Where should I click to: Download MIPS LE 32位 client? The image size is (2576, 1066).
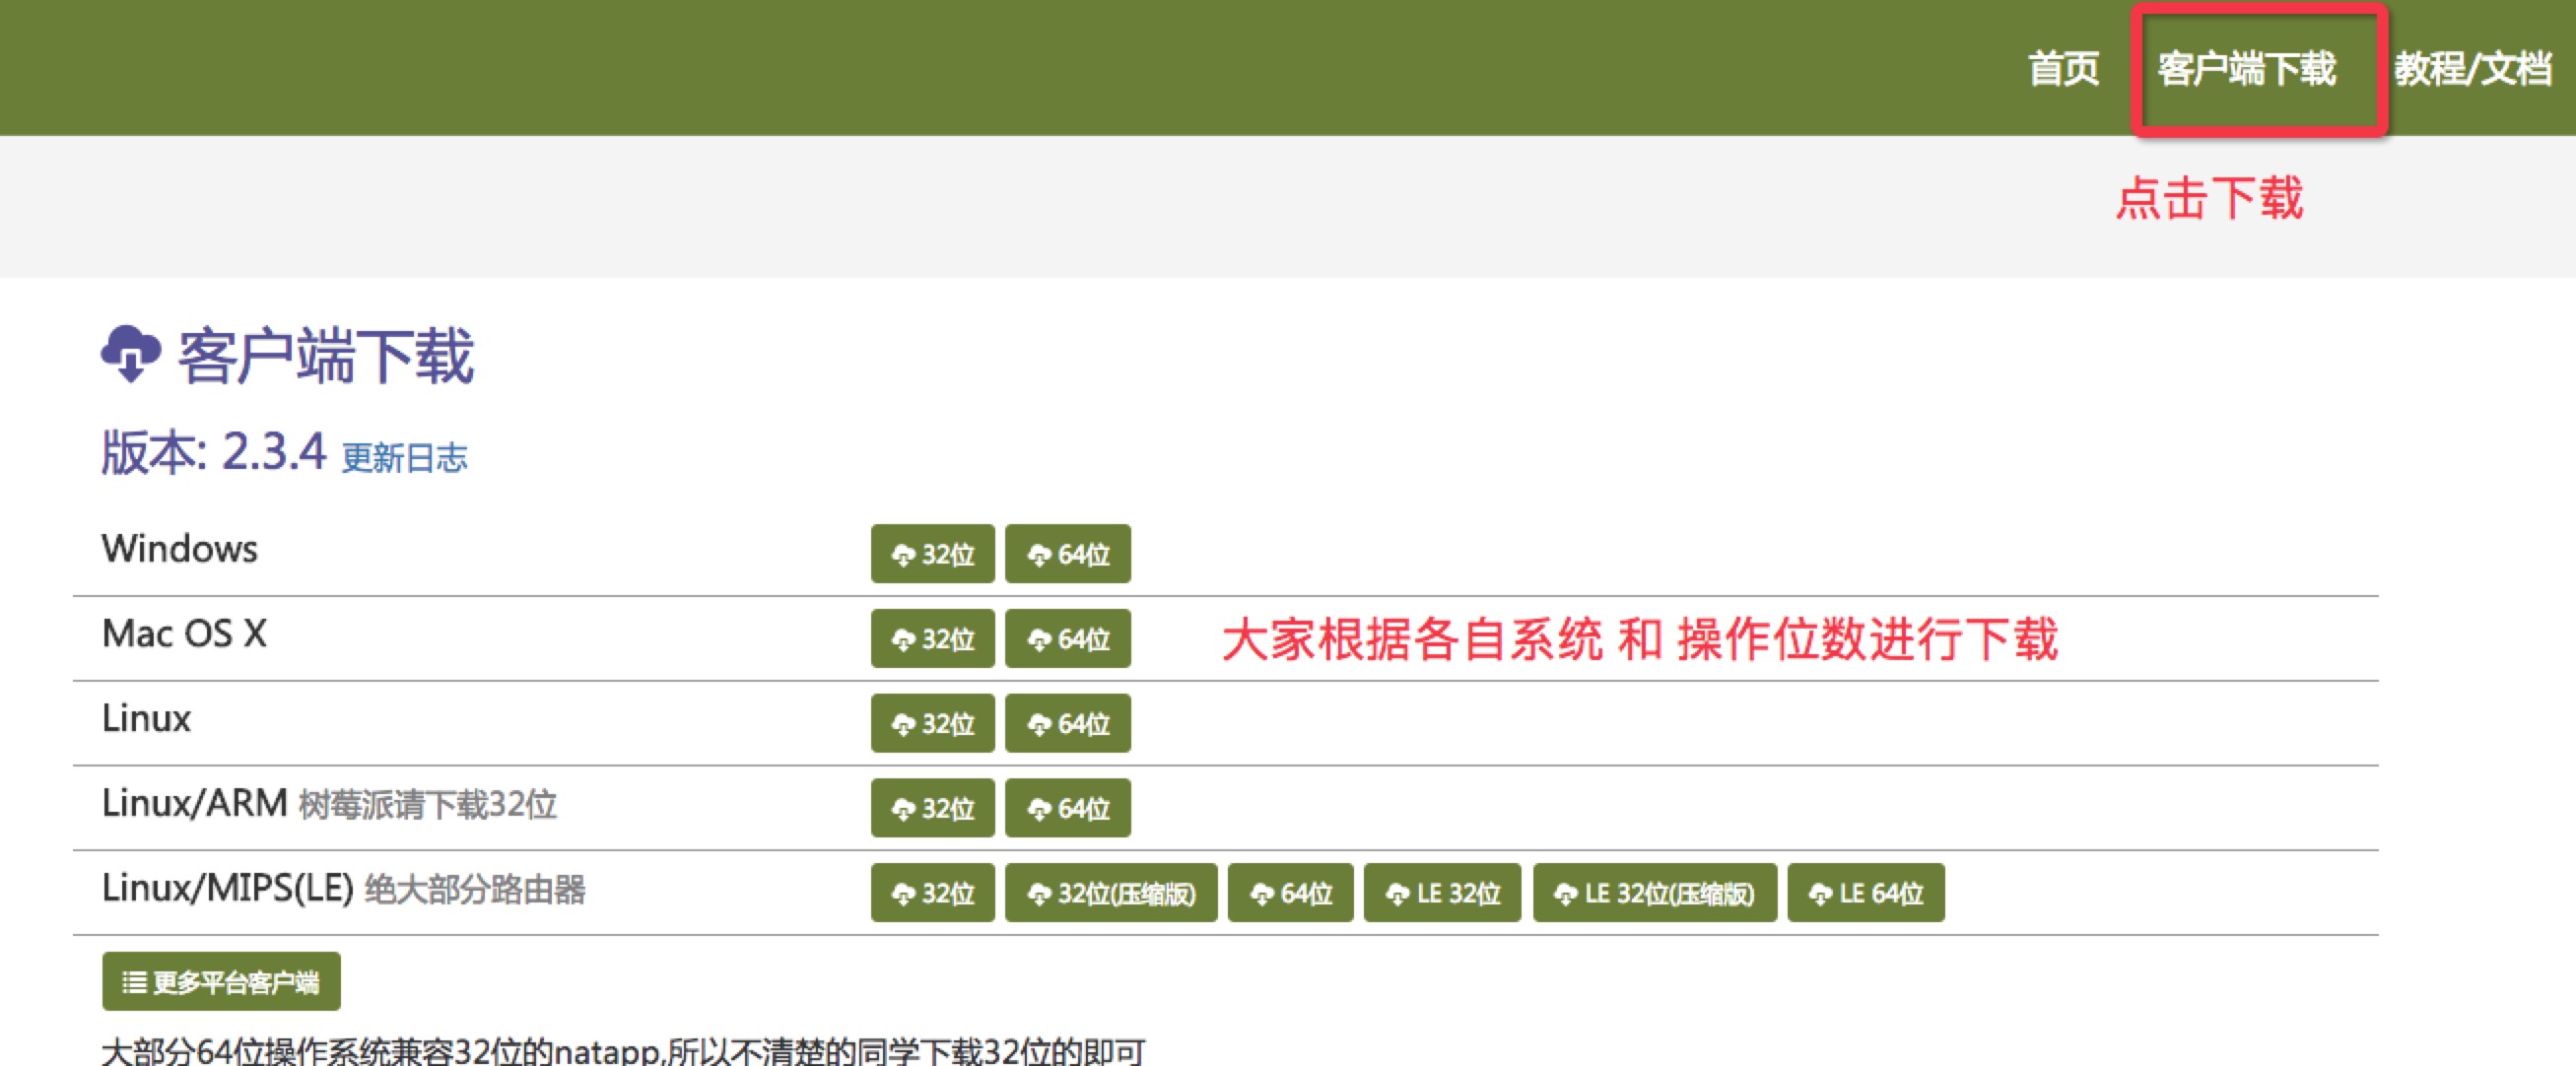pyautogui.click(x=1441, y=893)
